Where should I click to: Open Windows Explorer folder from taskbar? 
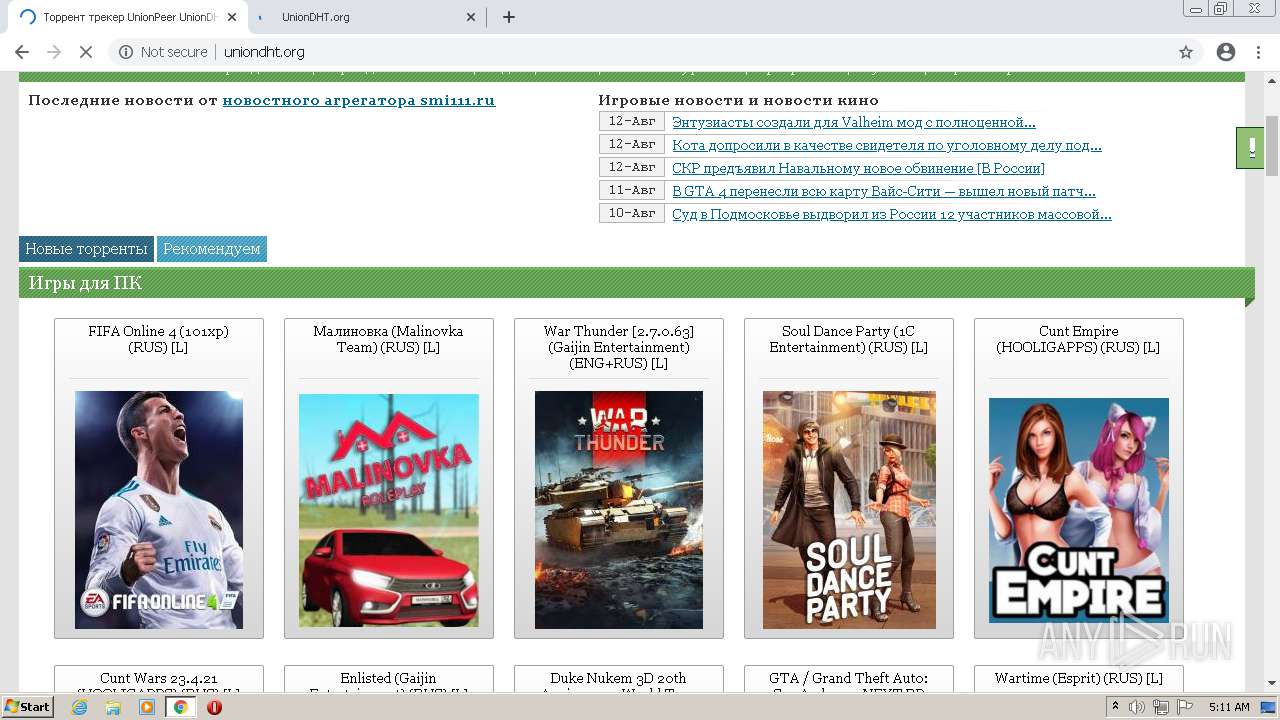113,707
